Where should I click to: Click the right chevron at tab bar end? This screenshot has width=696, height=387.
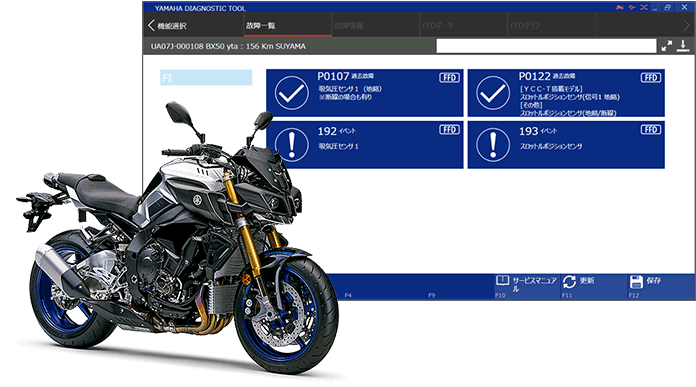tap(687, 26)
